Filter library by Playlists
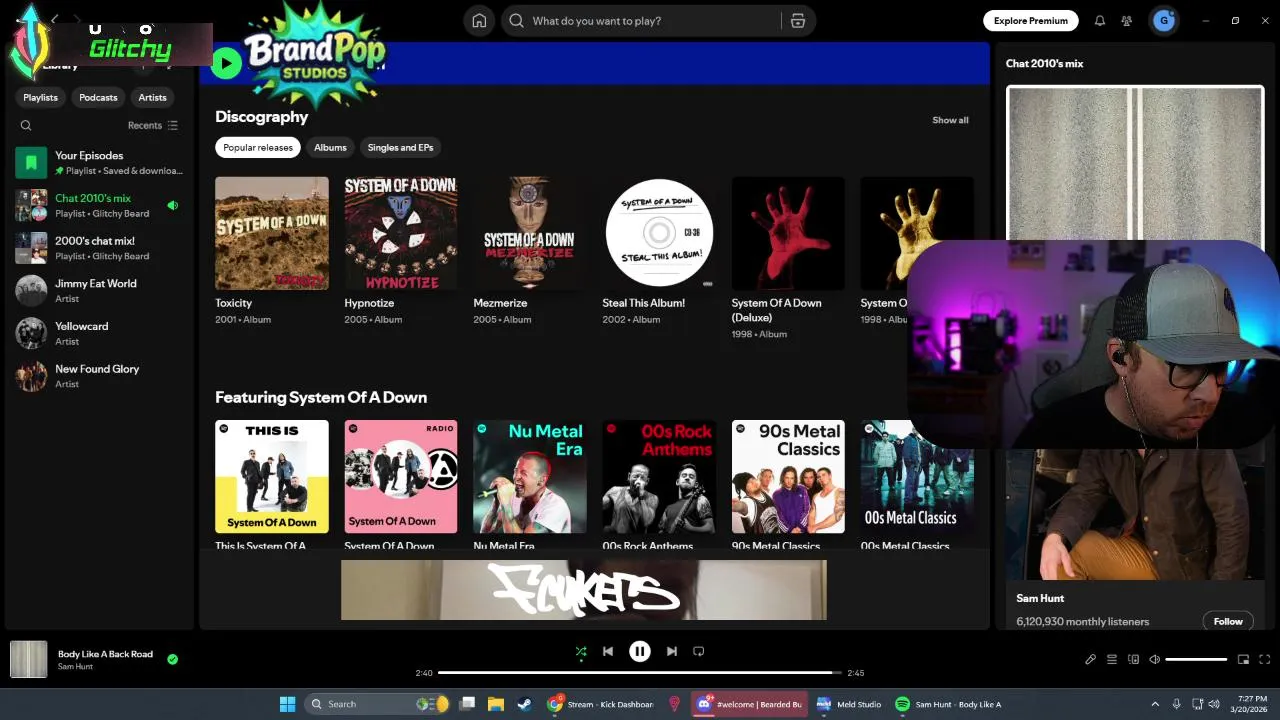The width and height of the screenshot is (1280, 720). (41, 97)
